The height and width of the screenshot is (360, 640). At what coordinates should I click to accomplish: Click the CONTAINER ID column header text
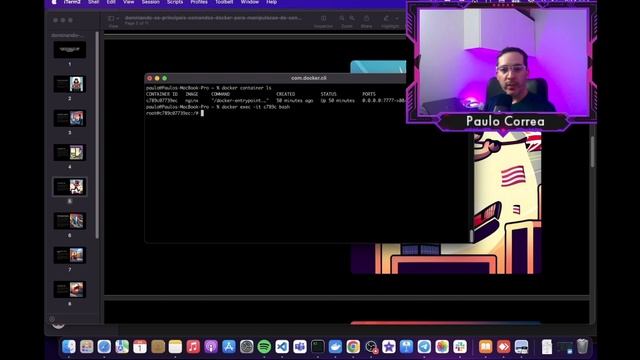(x=162, y=94)
